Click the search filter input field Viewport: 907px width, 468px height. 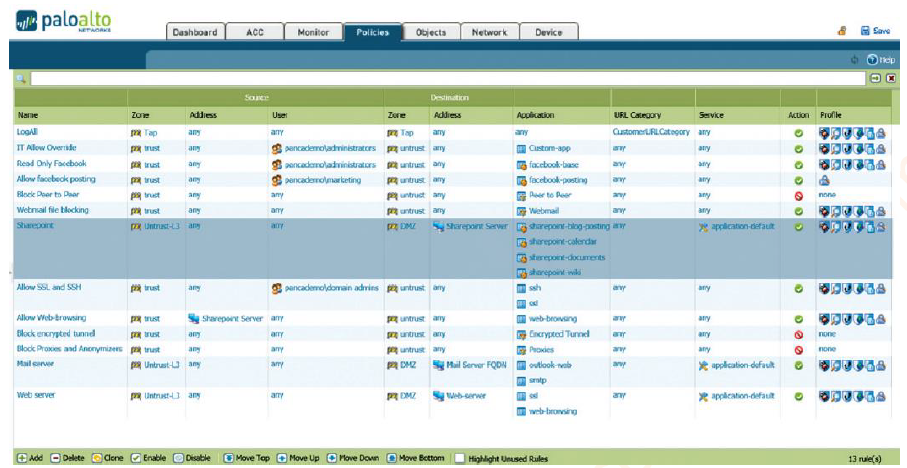(448, 78)
